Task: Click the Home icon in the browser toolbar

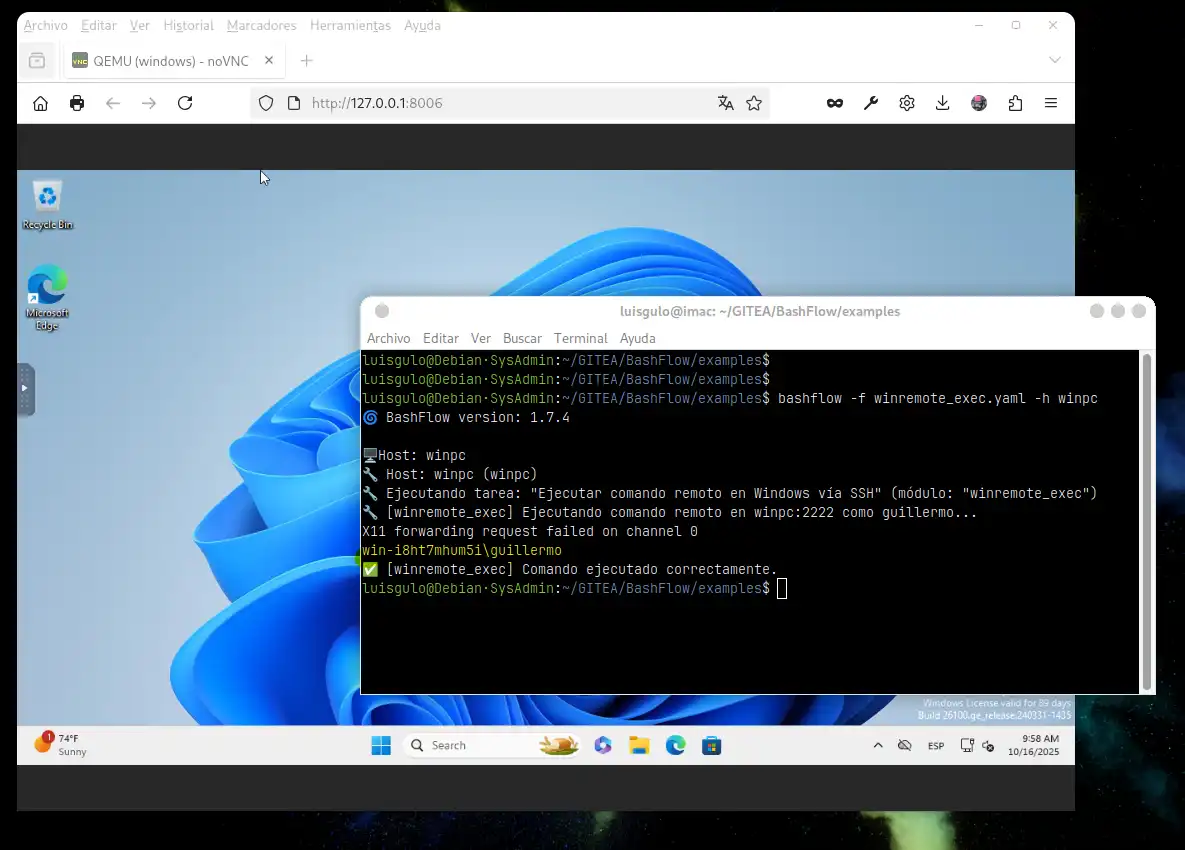Action: [40, 102]
